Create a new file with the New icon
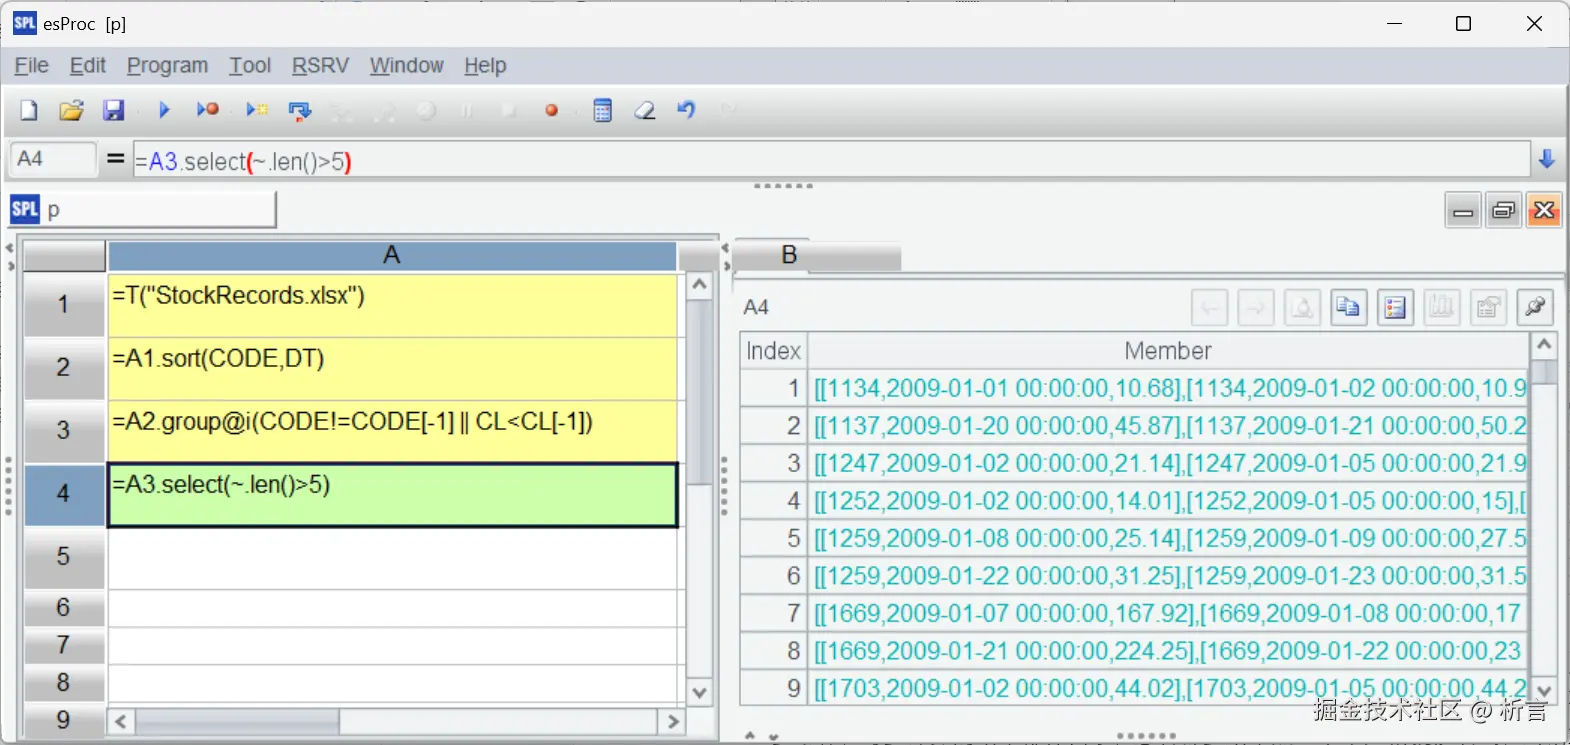 (29, 110)
